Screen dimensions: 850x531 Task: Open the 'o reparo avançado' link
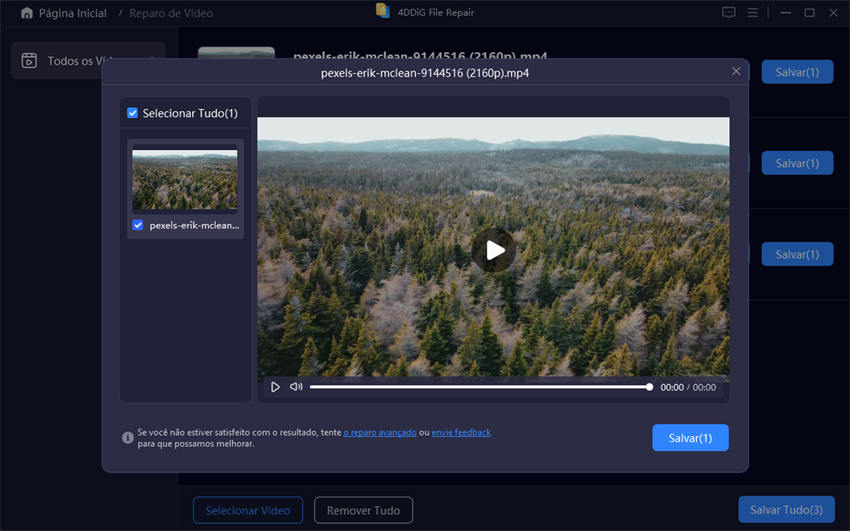pyautogui.click(x=380, y=433)
